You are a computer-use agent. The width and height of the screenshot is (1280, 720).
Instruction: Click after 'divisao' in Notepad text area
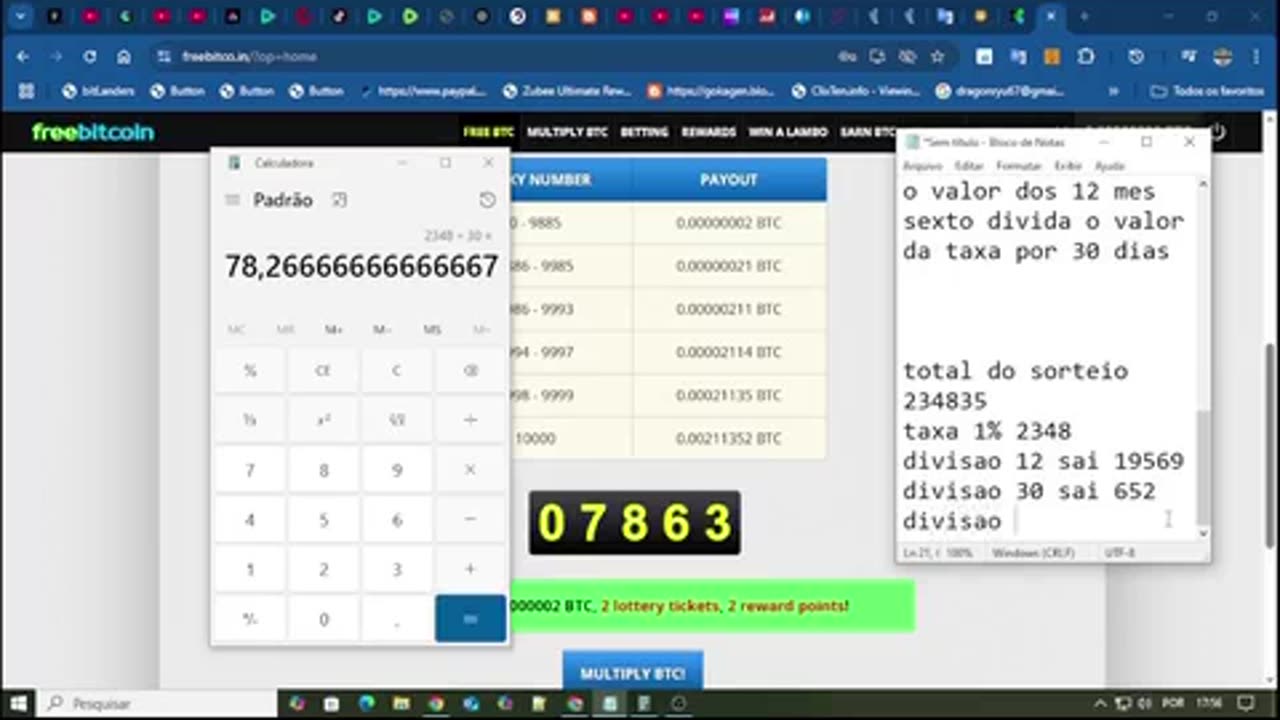[x=1015, y=521]
